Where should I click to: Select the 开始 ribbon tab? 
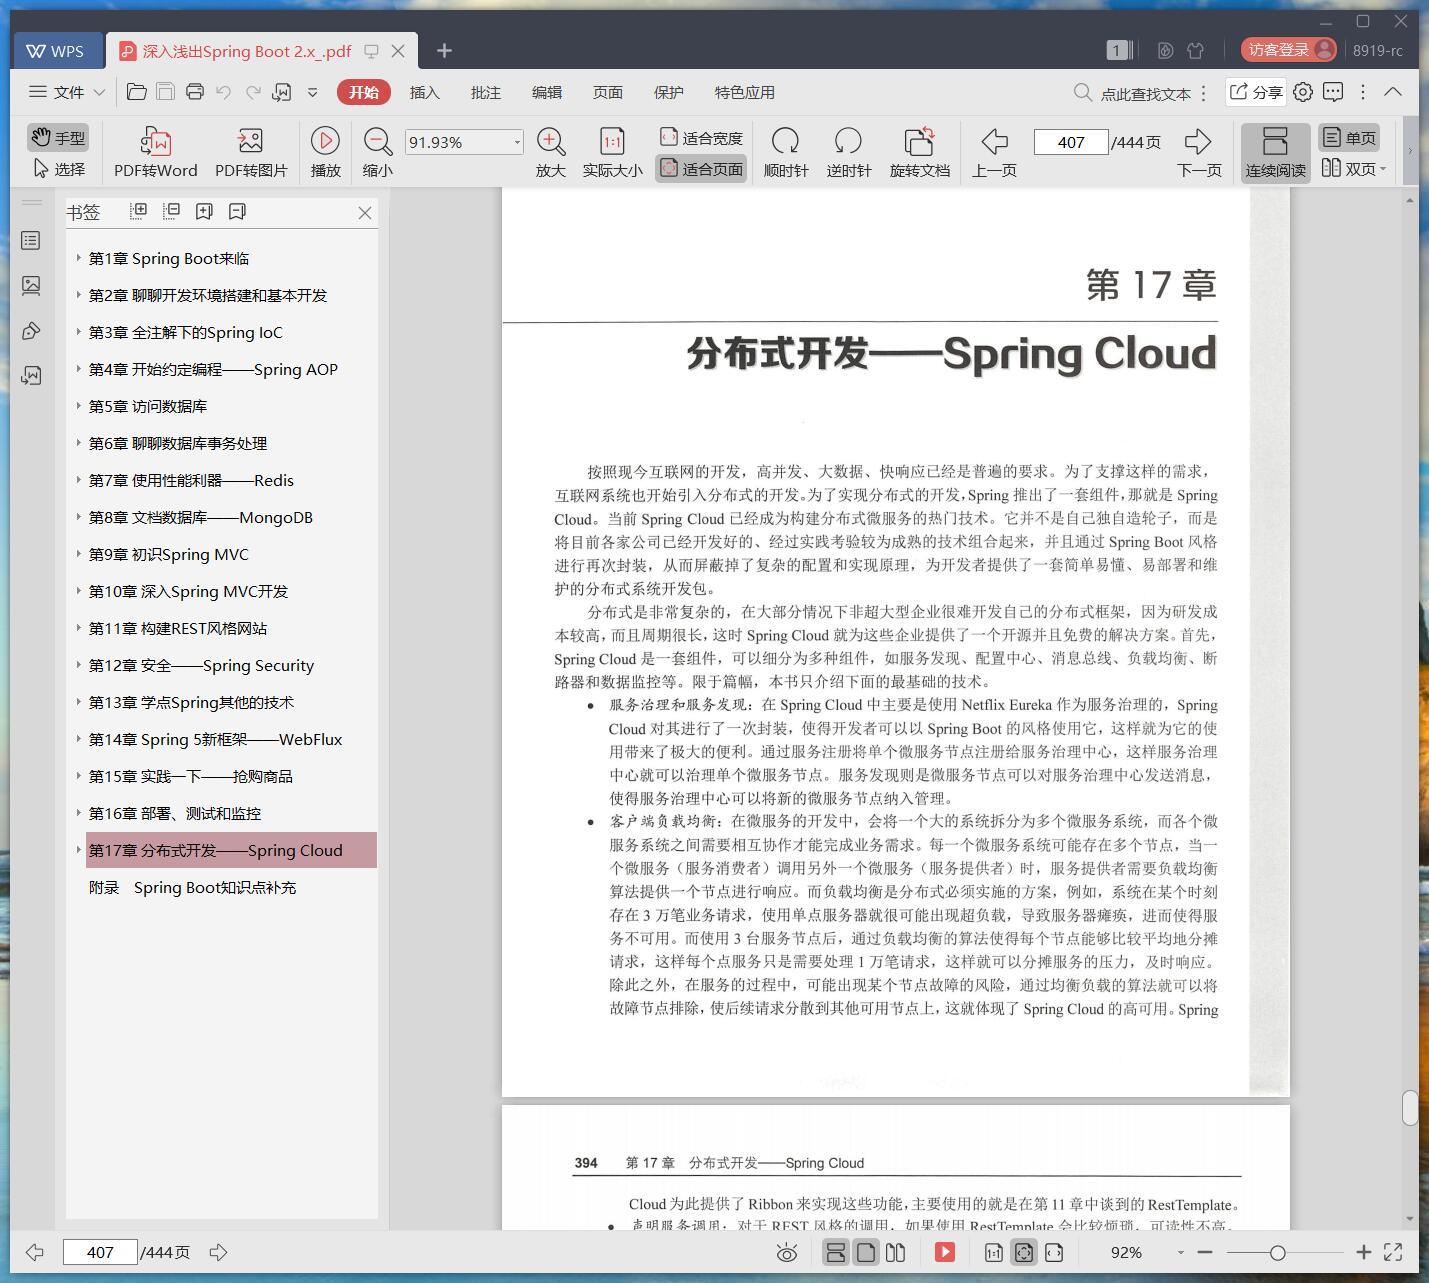tap(364, 92)
